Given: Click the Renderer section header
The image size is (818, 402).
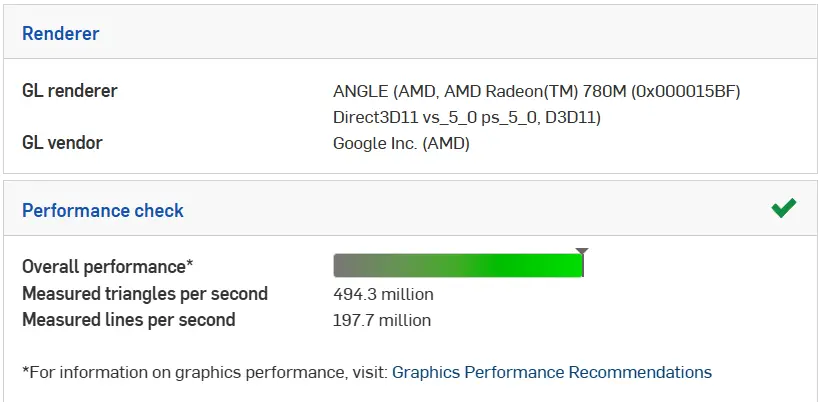Looking at the screenshot, I should pos(61,34).
